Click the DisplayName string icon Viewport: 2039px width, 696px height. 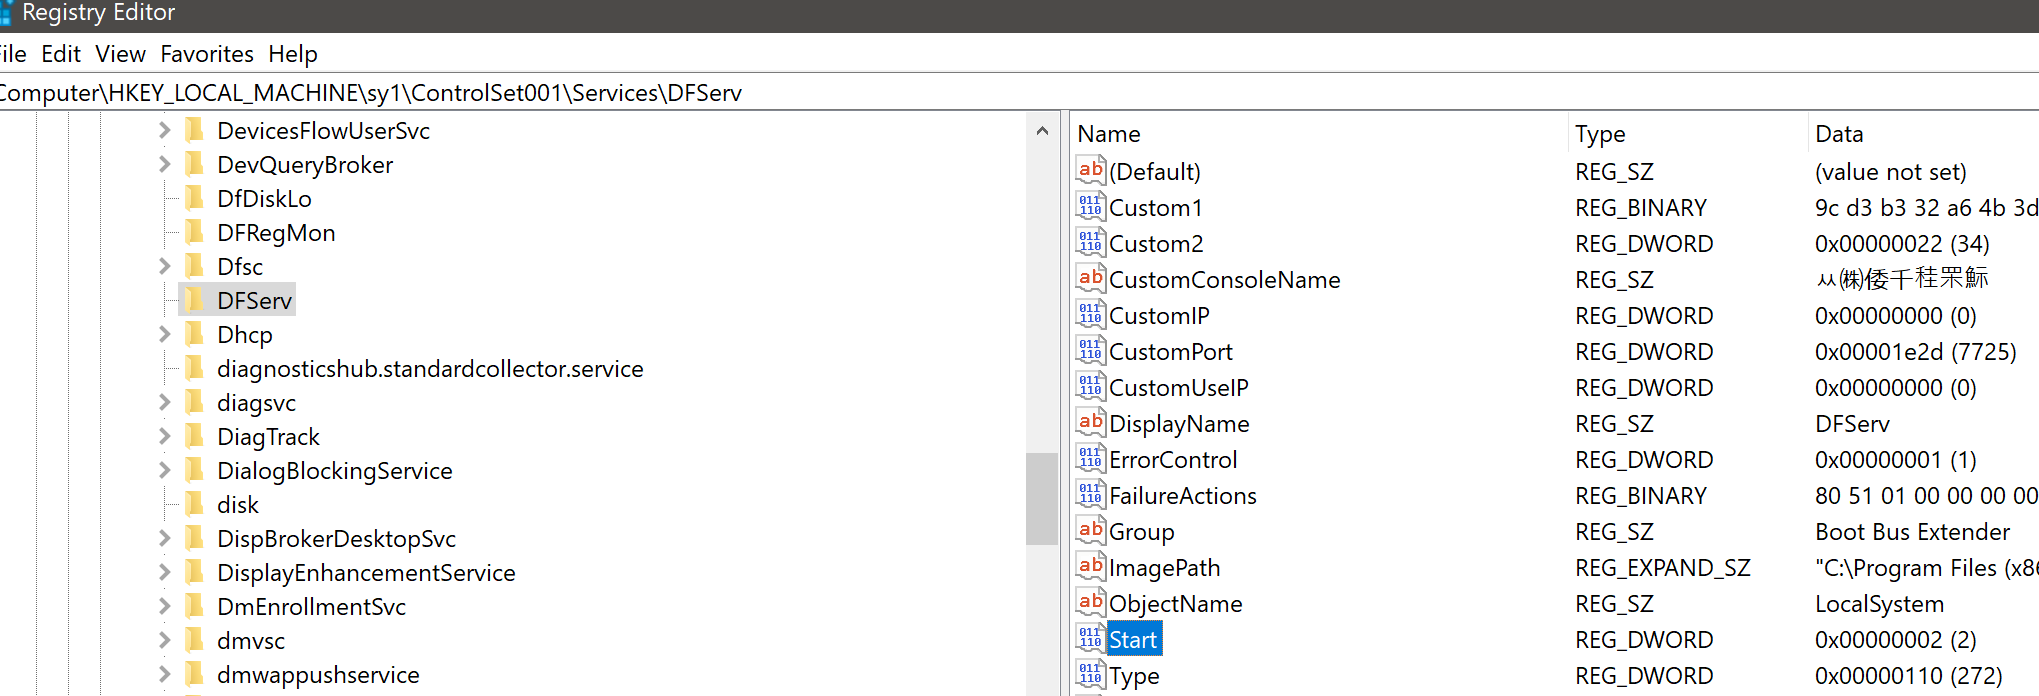[x=1090, y=422]
